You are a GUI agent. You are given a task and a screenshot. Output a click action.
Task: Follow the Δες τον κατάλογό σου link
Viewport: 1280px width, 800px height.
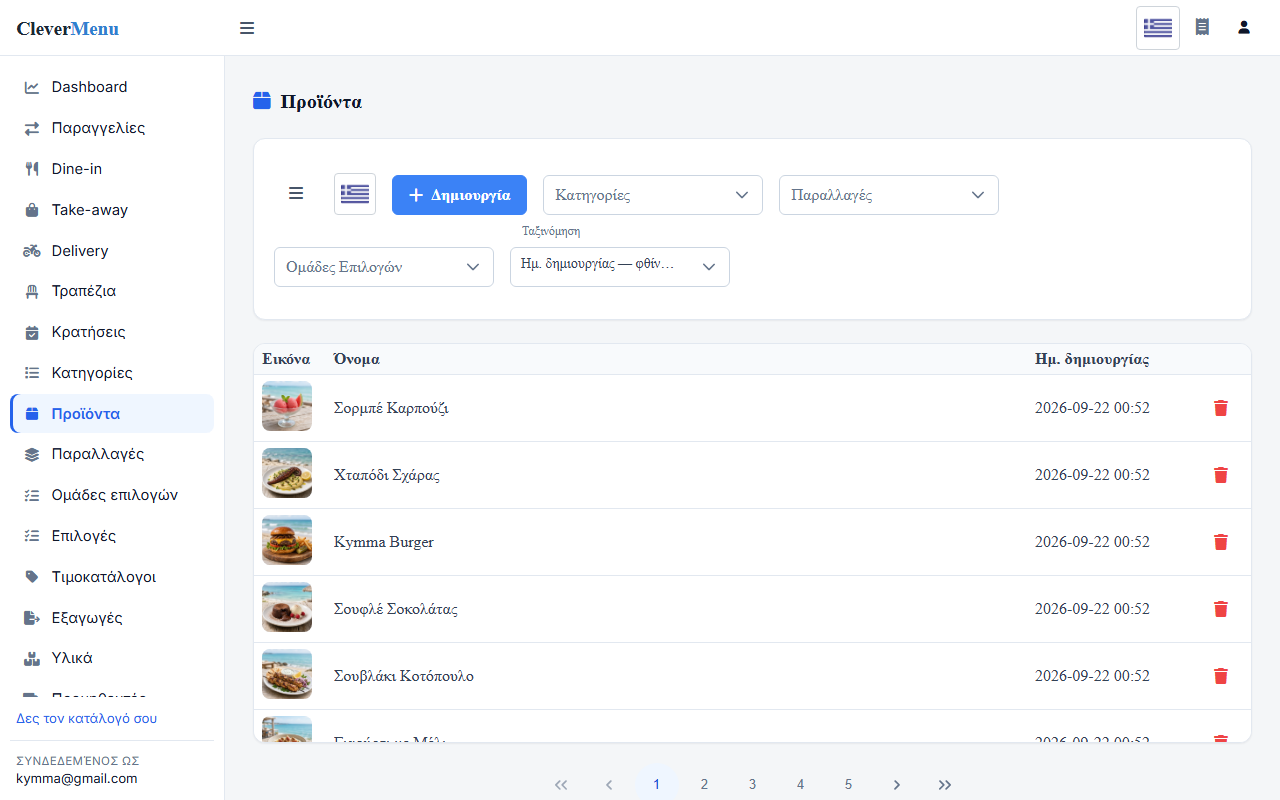coord(87,718)
